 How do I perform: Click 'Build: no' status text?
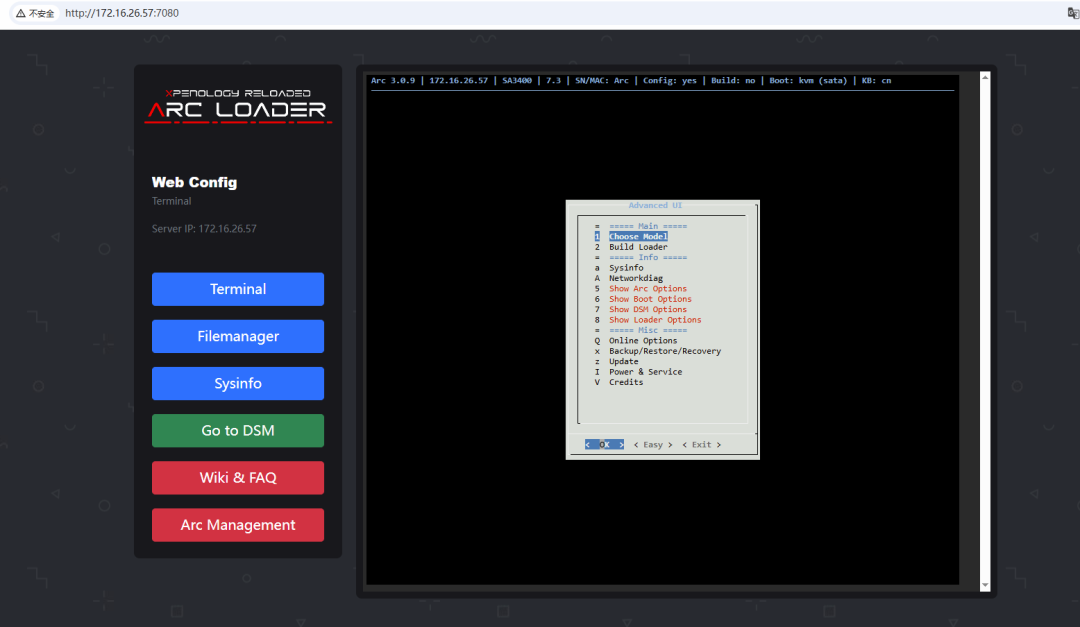(733, 81)
